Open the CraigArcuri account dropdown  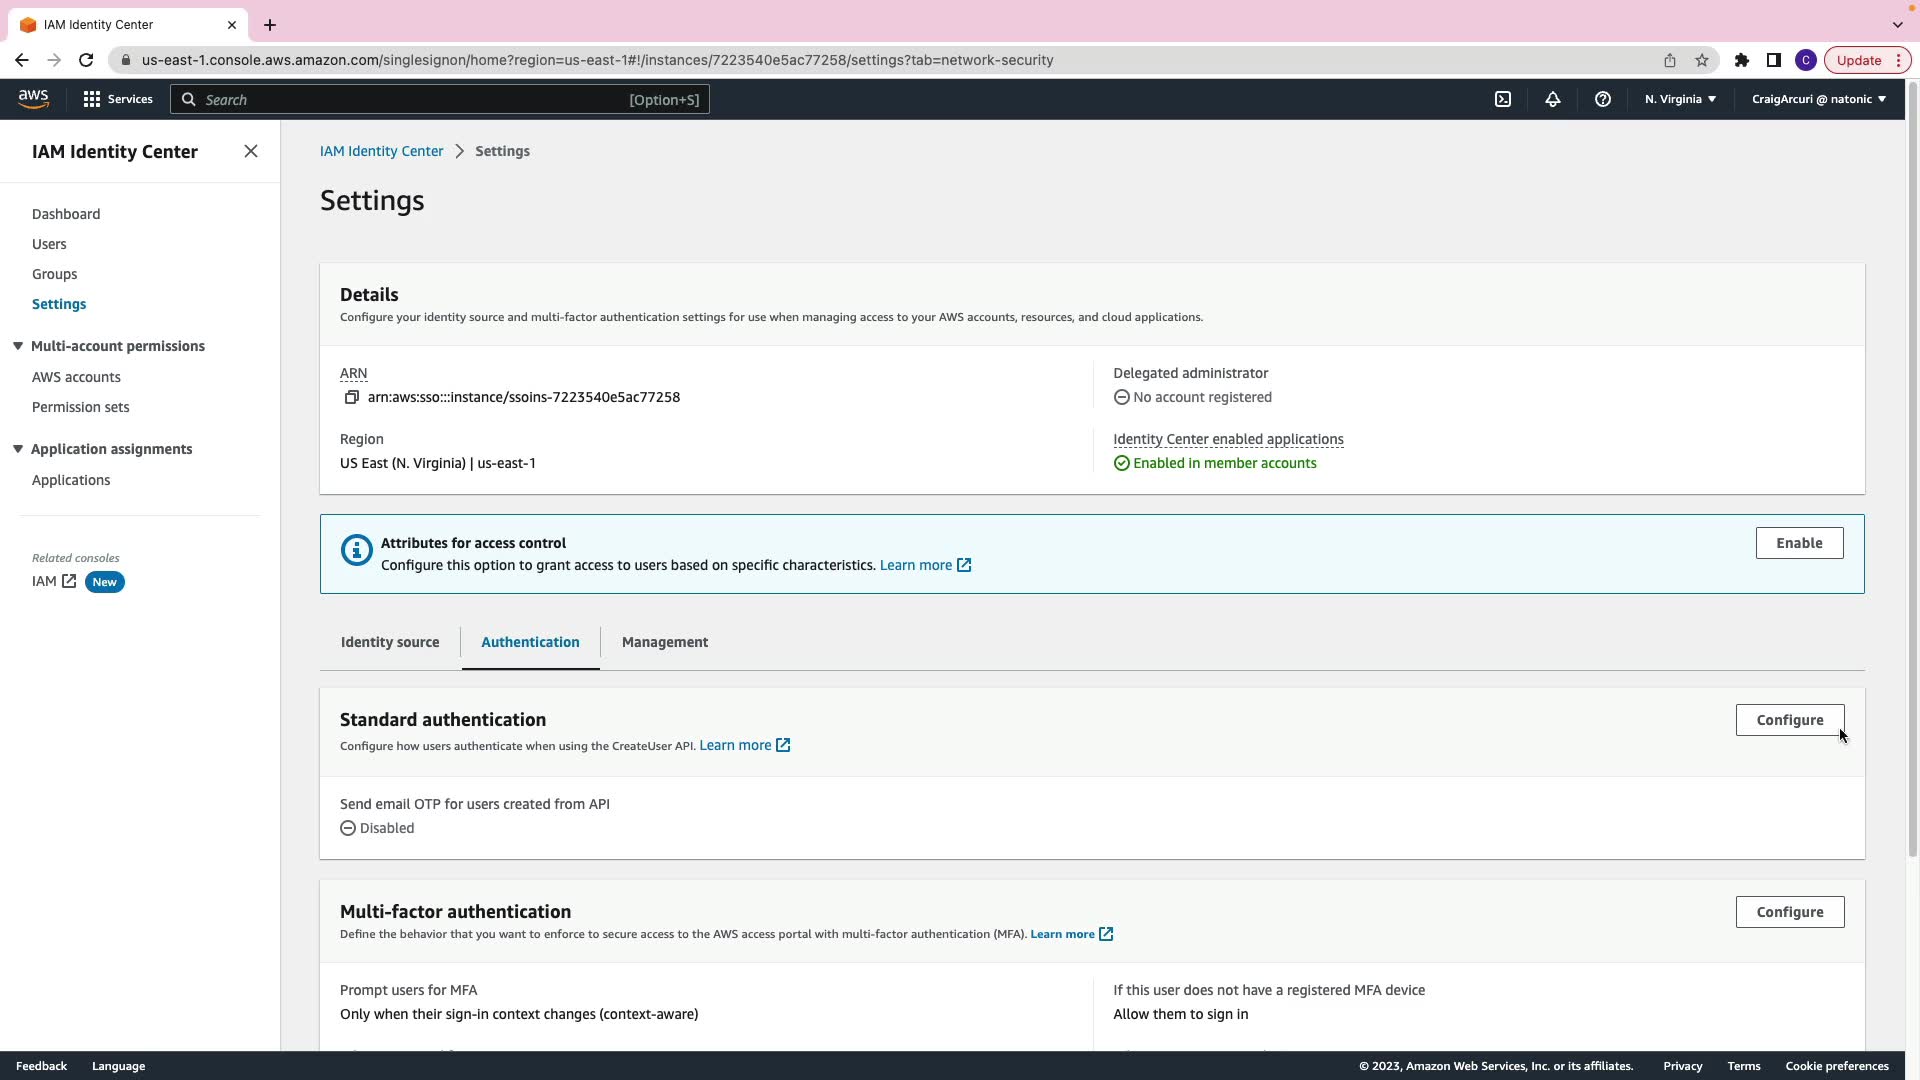pyautogui.click(x=1818, y=99)
